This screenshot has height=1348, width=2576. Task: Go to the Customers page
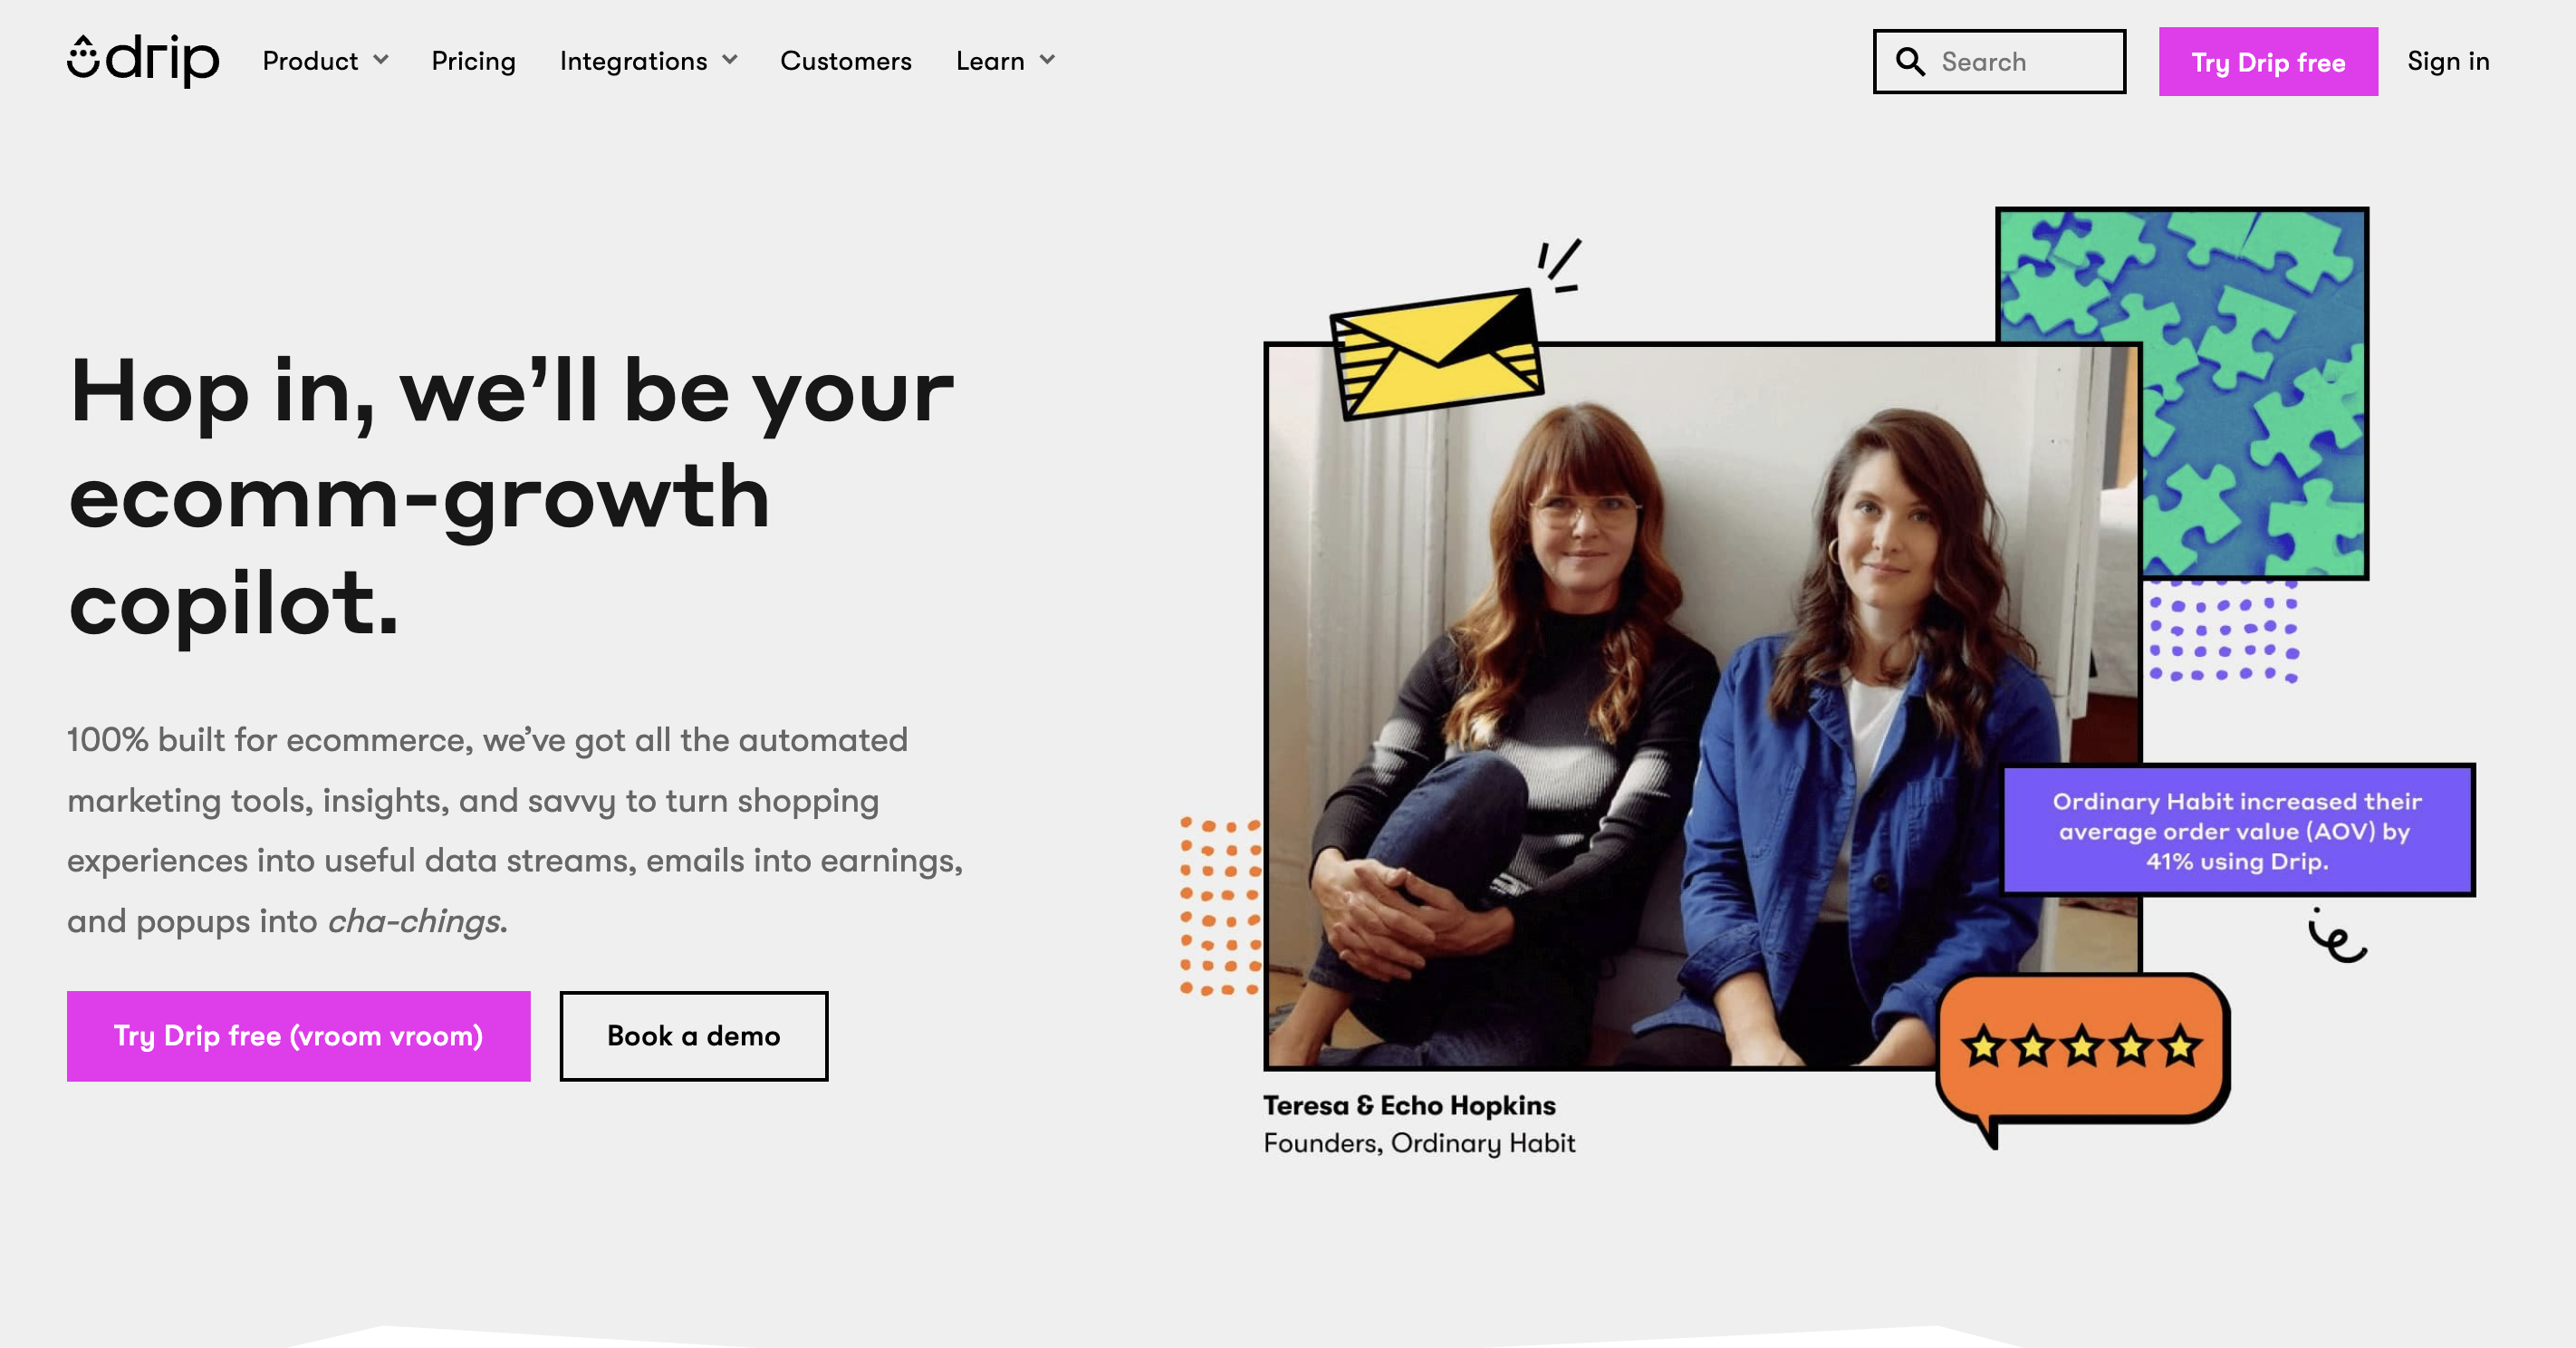click(845, 61)
